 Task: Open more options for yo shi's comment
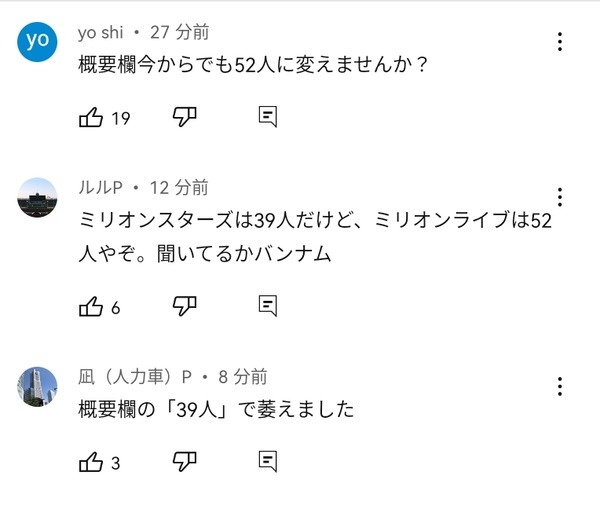click(559, 41)
